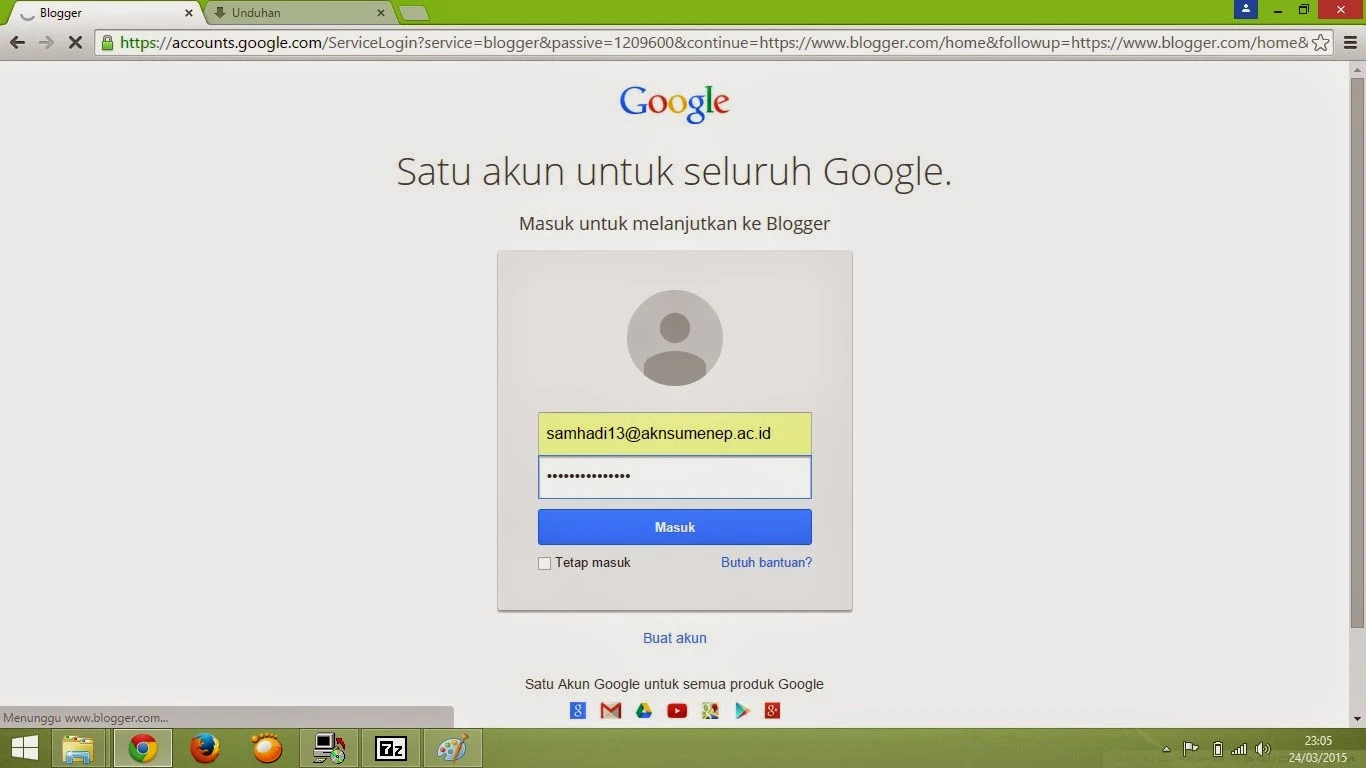
Task: Open Google Maps from the product icons
Action: click(x=710, y=710)
